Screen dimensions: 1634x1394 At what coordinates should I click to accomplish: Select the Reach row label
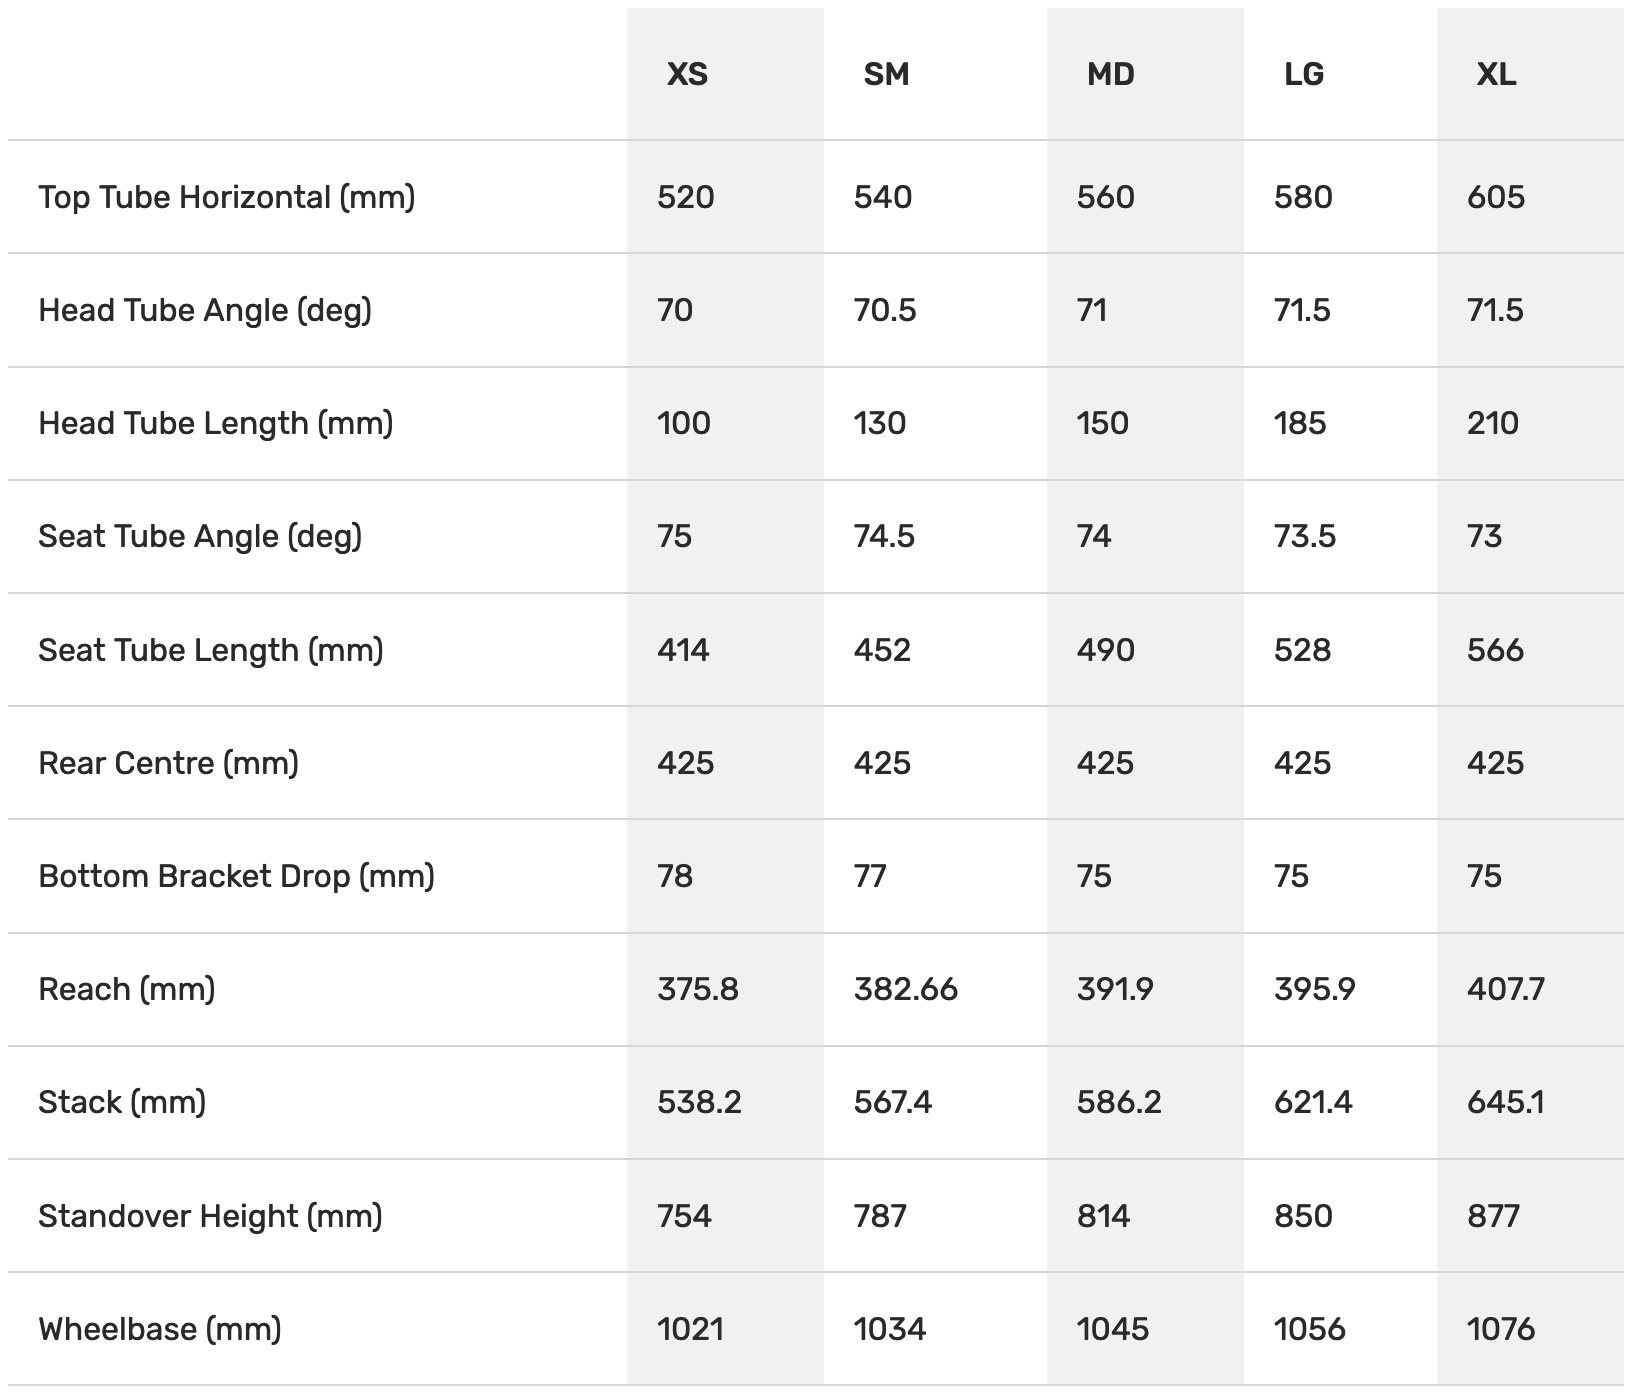(x=127, y=989)
